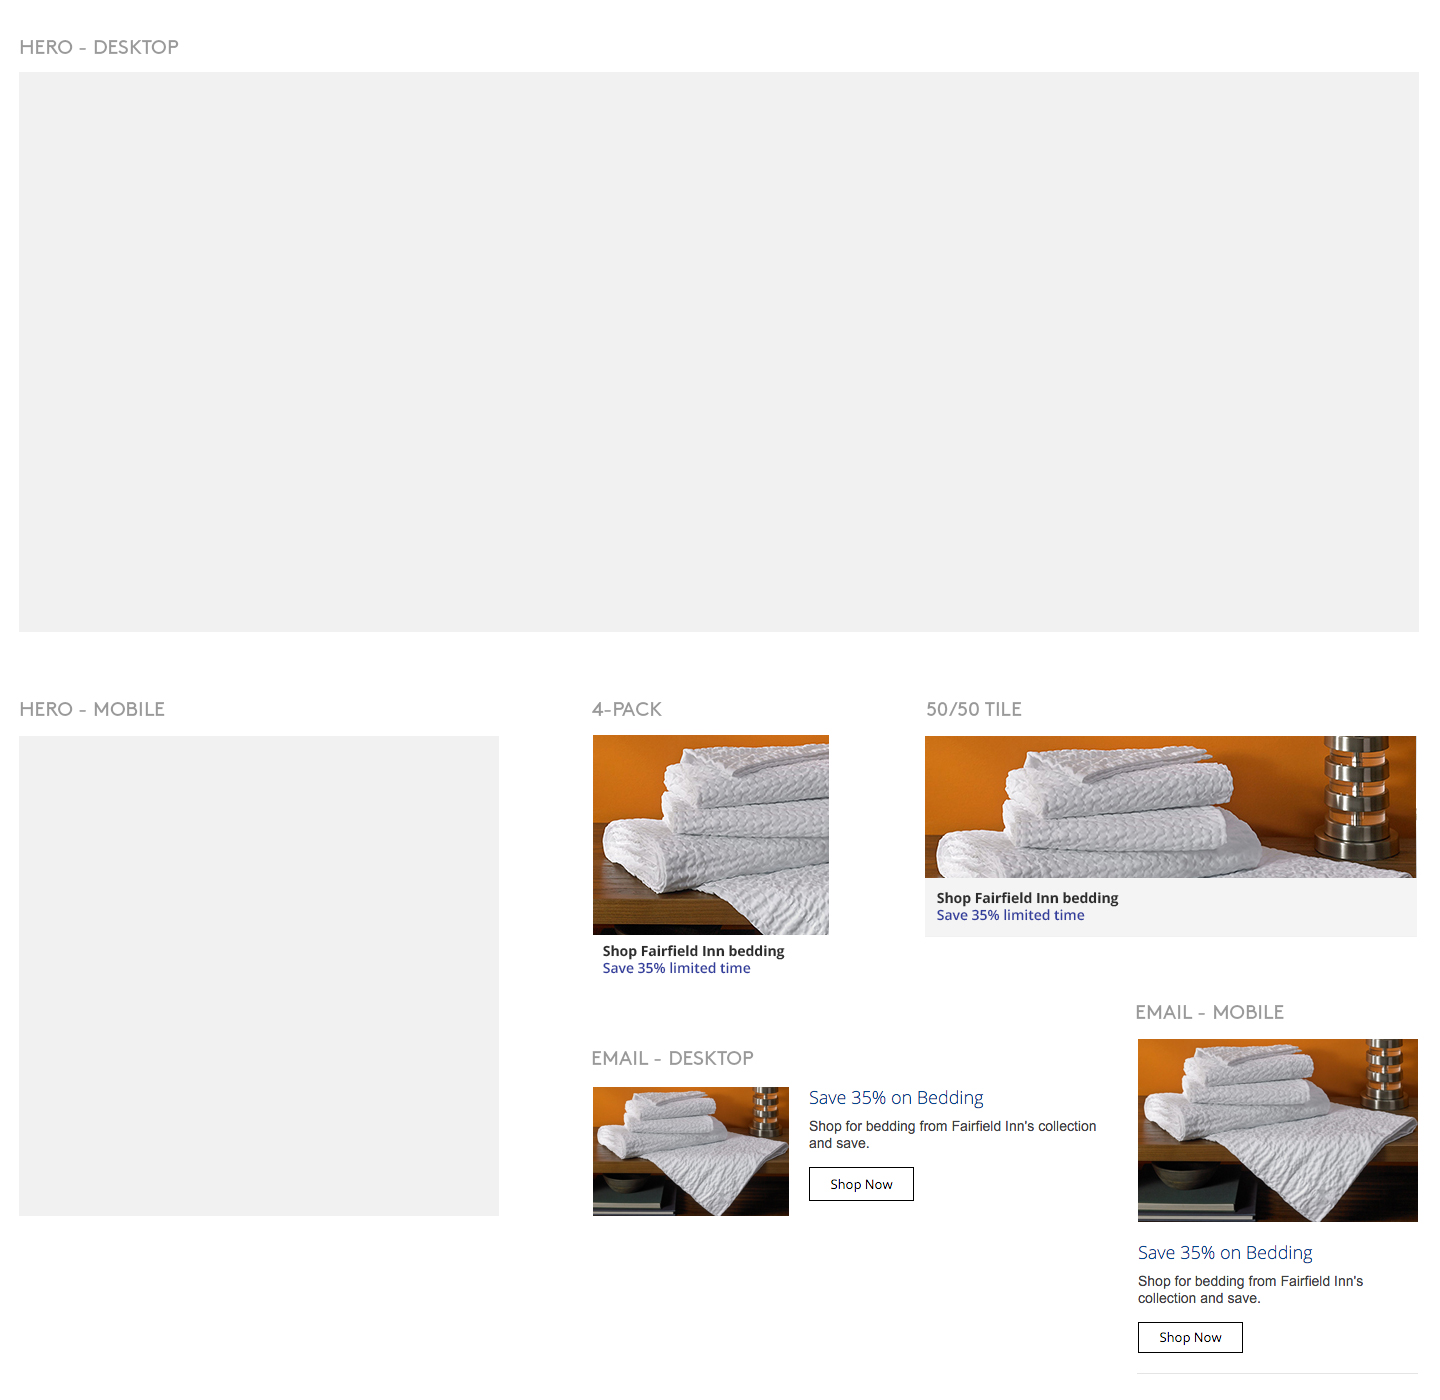Click the Hero Desktop gray placeholder banner
Image resolution: width=1440 pixels, height=1400 pixels.
pos(718,351)
